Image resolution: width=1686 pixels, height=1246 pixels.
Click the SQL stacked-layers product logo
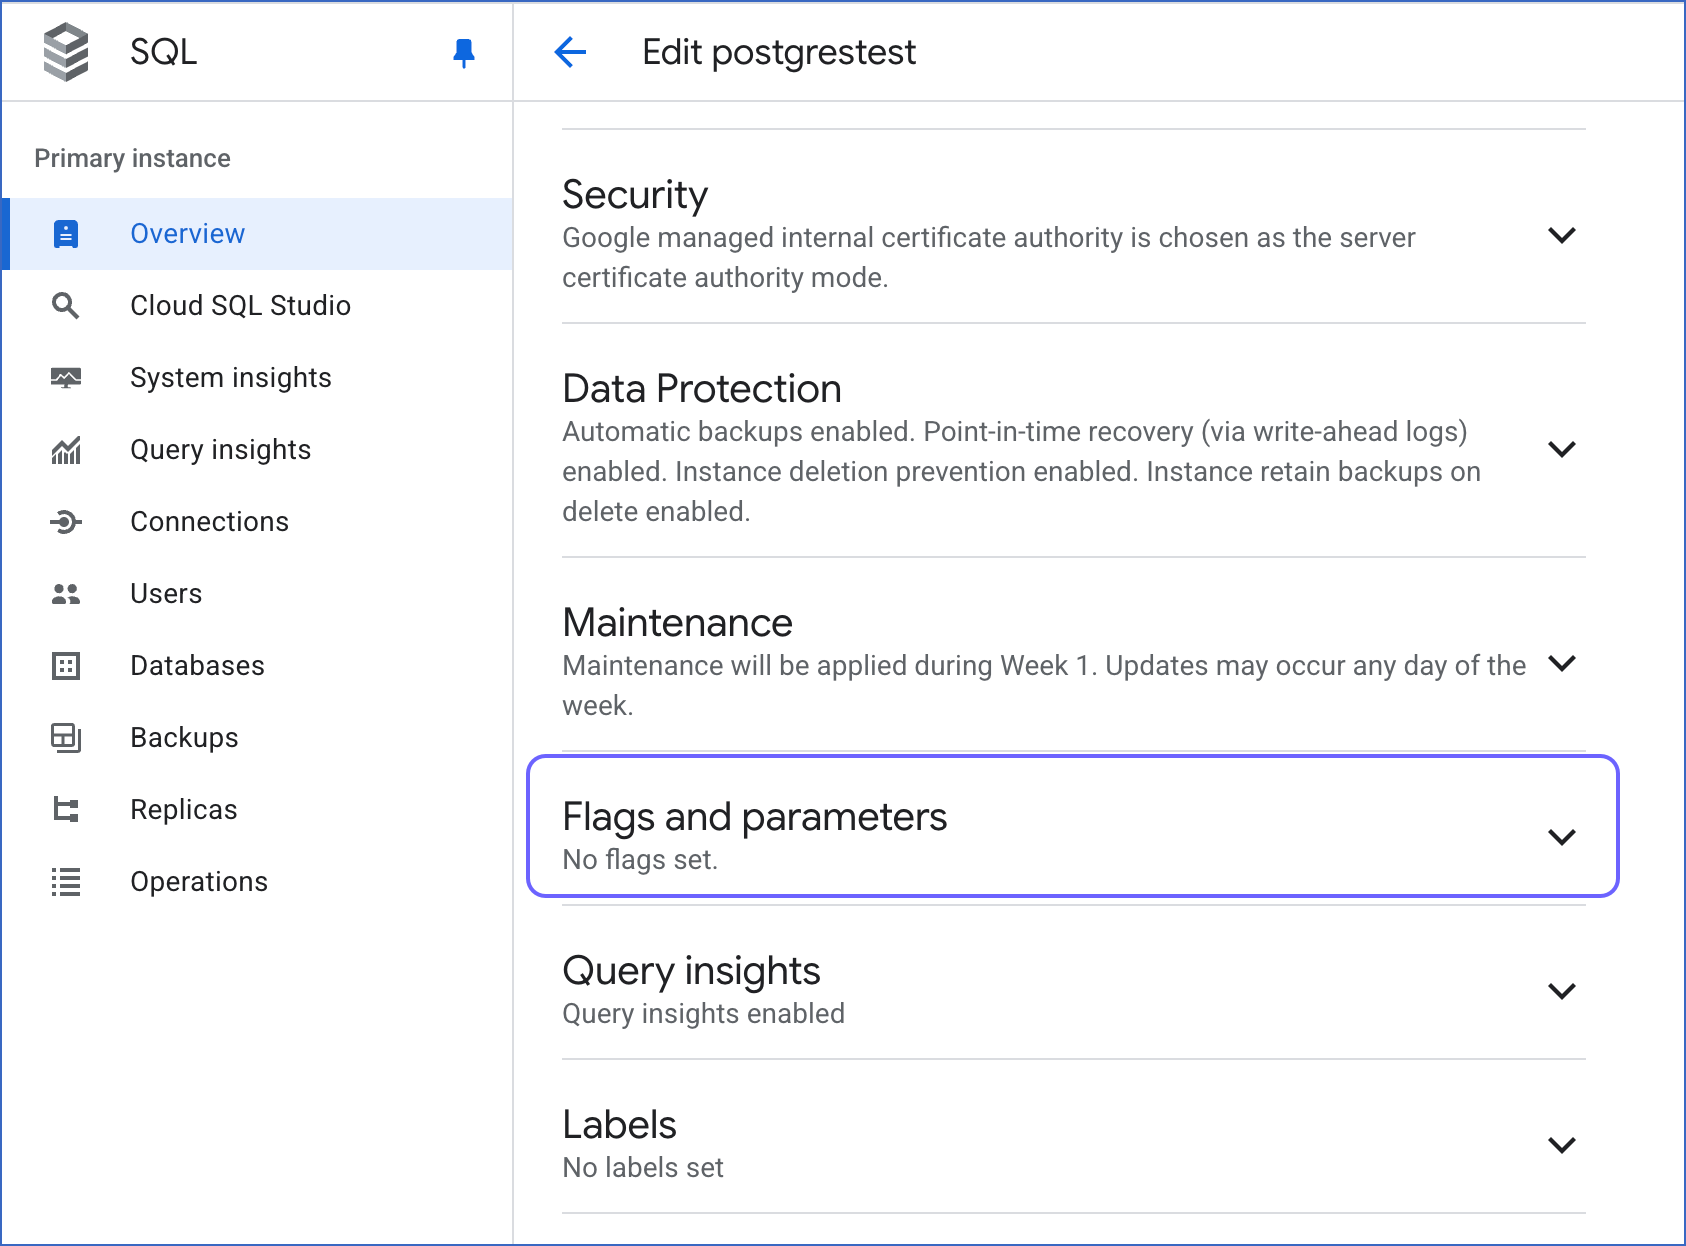(66, 52)
